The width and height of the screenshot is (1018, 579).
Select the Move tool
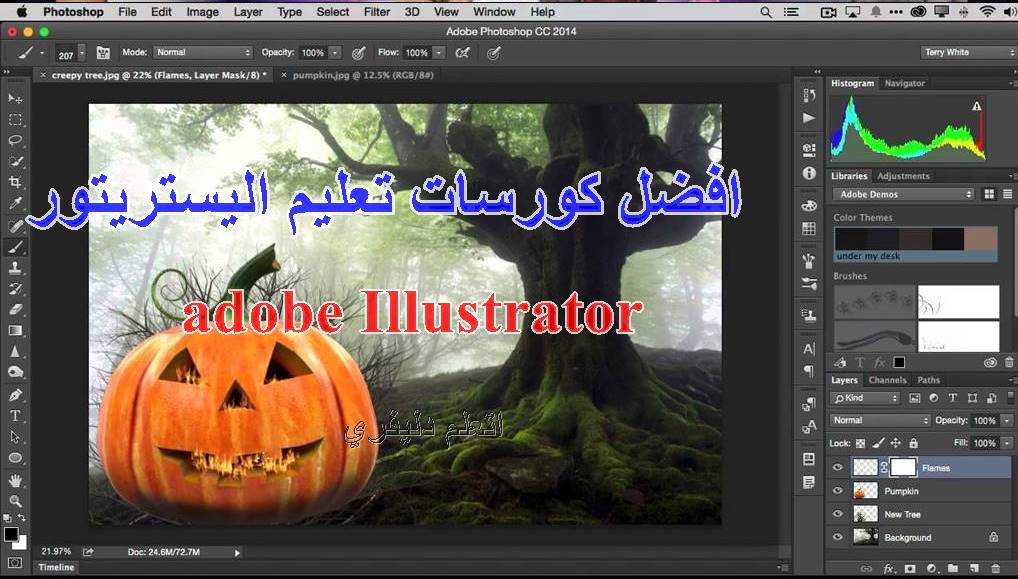(15, 99)
